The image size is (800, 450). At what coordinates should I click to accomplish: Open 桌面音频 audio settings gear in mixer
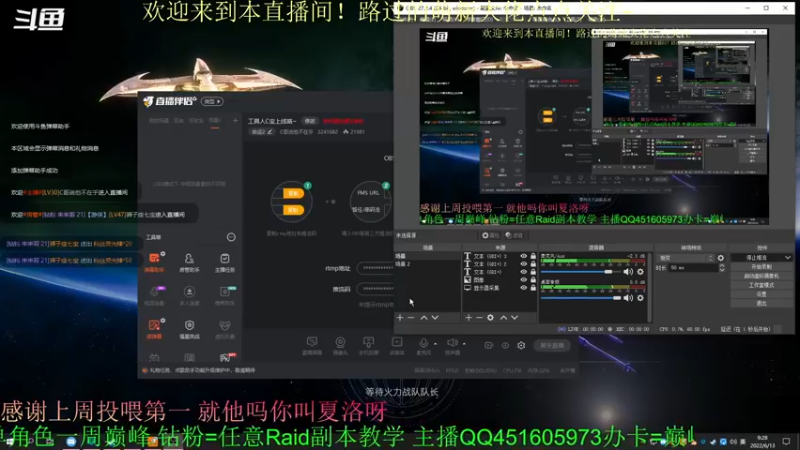coord(640,298)
